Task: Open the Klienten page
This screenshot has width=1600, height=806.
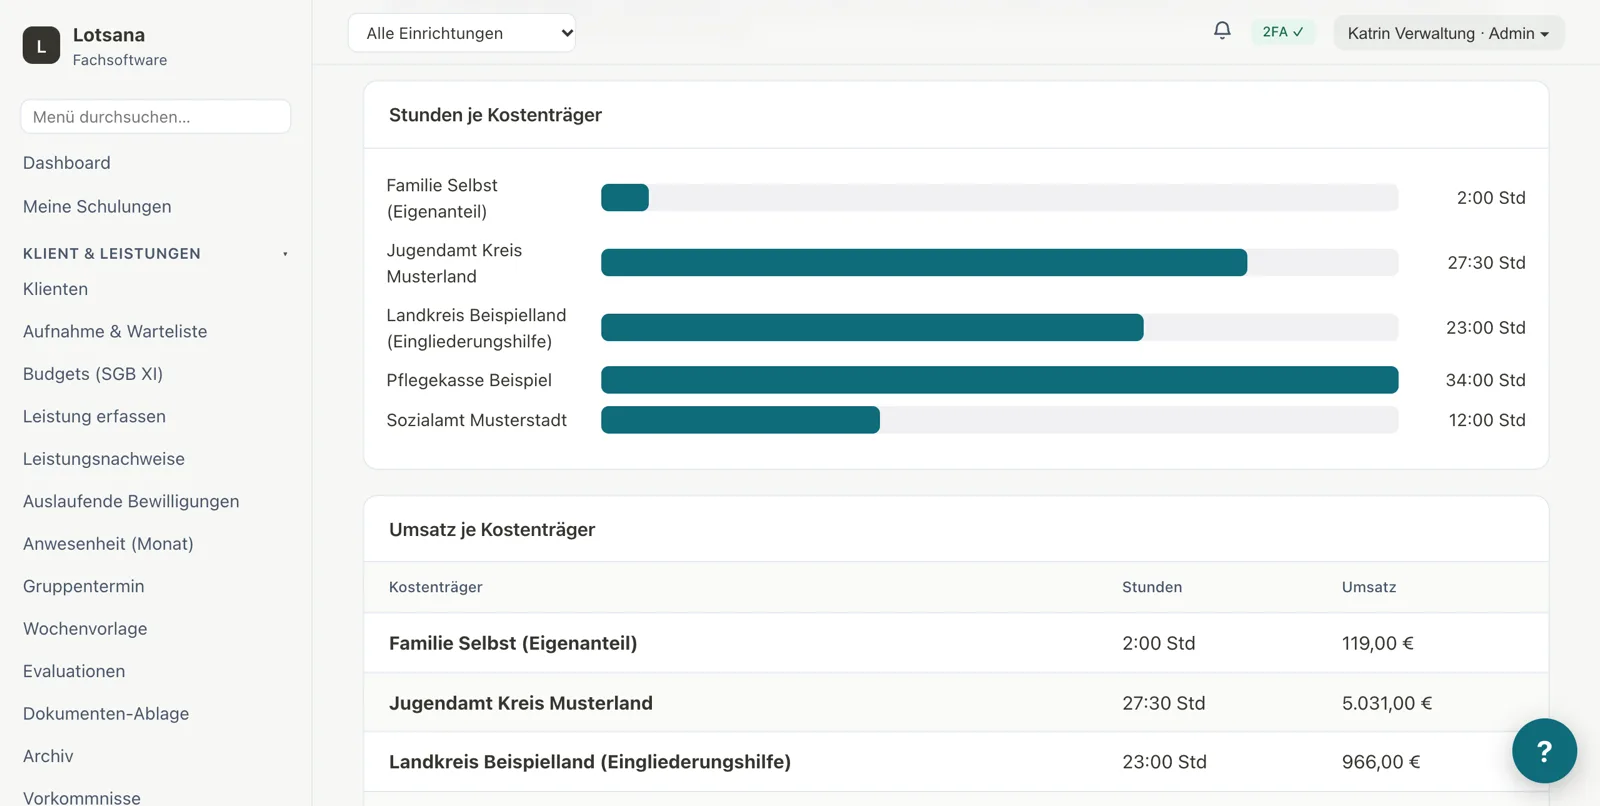Action: [x=56, y=289]
